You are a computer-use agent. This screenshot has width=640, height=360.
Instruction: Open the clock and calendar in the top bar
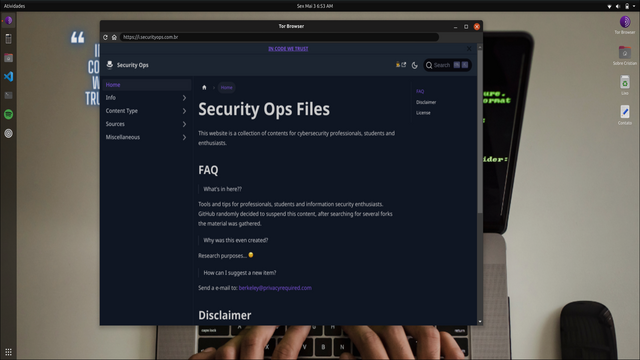(x=315, y=6)
